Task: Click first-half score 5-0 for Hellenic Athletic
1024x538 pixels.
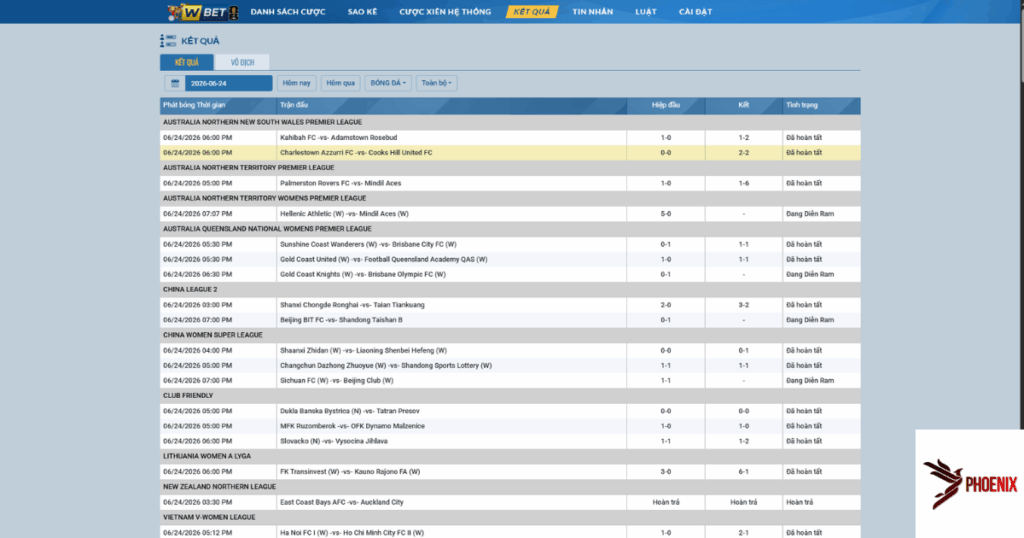Action: 665,214
